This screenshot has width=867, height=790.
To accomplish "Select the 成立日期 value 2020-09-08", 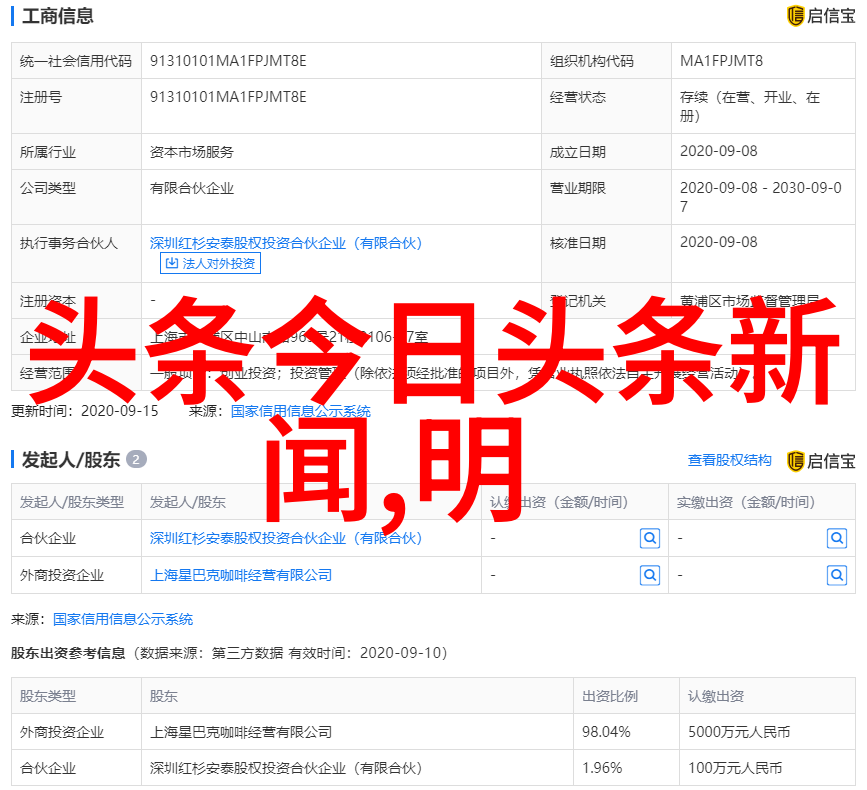I will pos(718,151).
